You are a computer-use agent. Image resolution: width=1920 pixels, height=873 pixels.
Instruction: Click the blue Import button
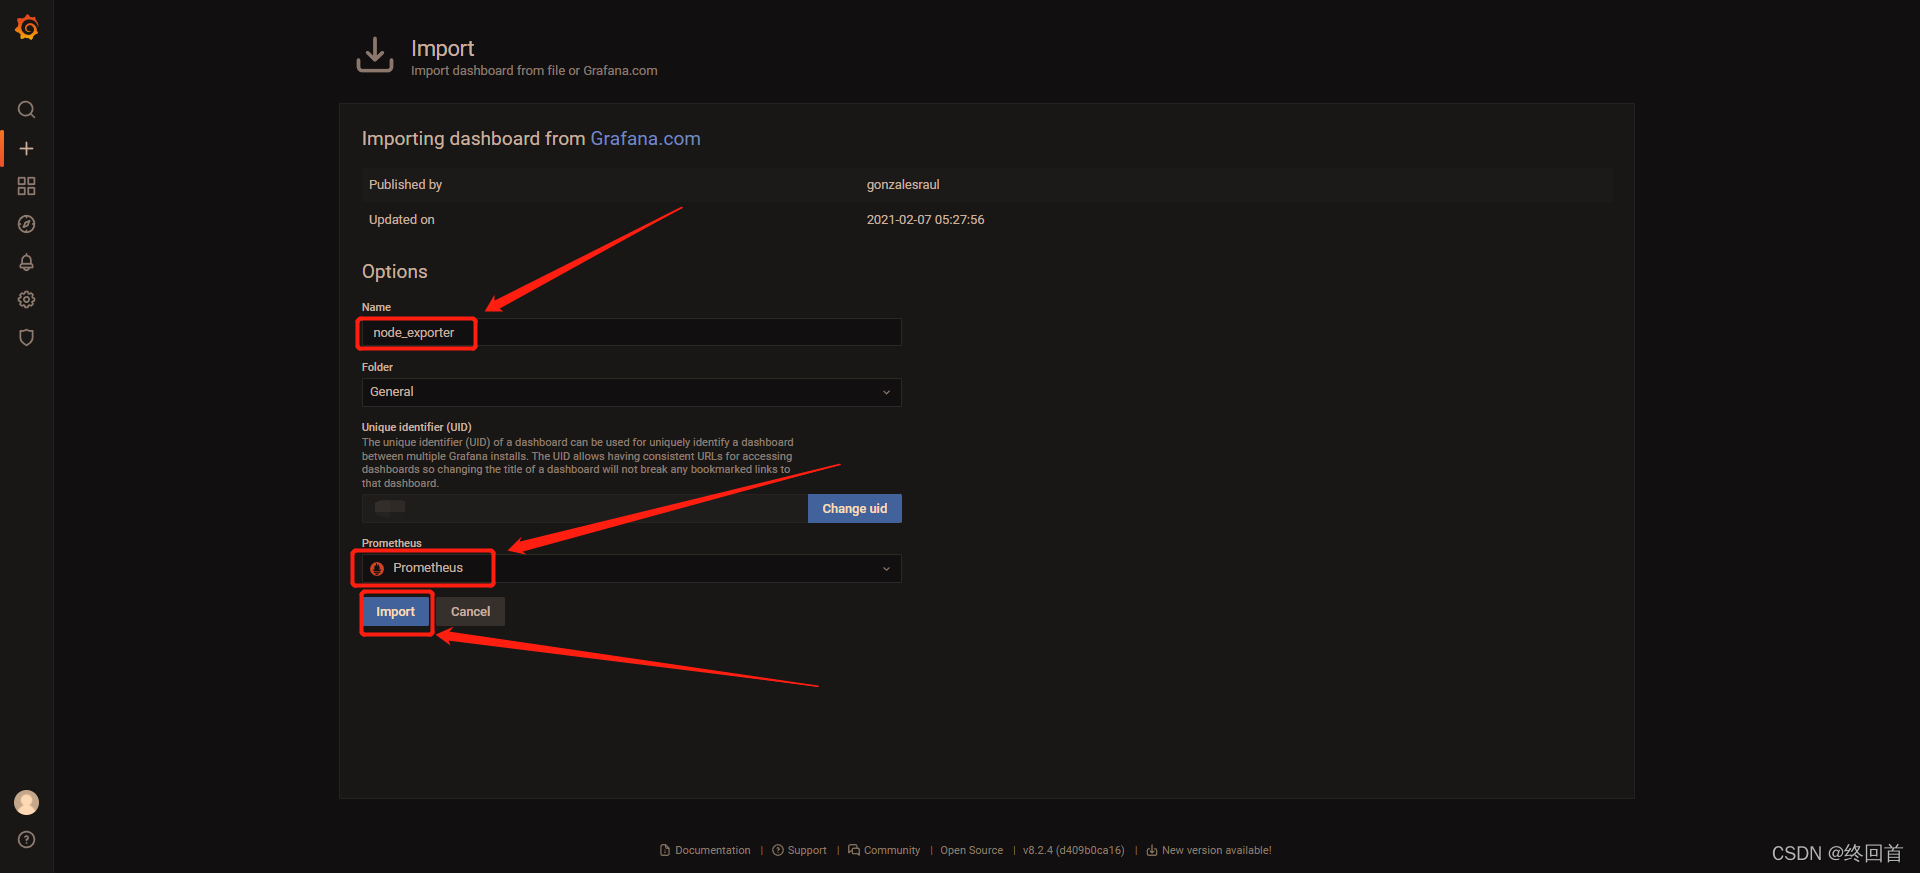(396, 612)
